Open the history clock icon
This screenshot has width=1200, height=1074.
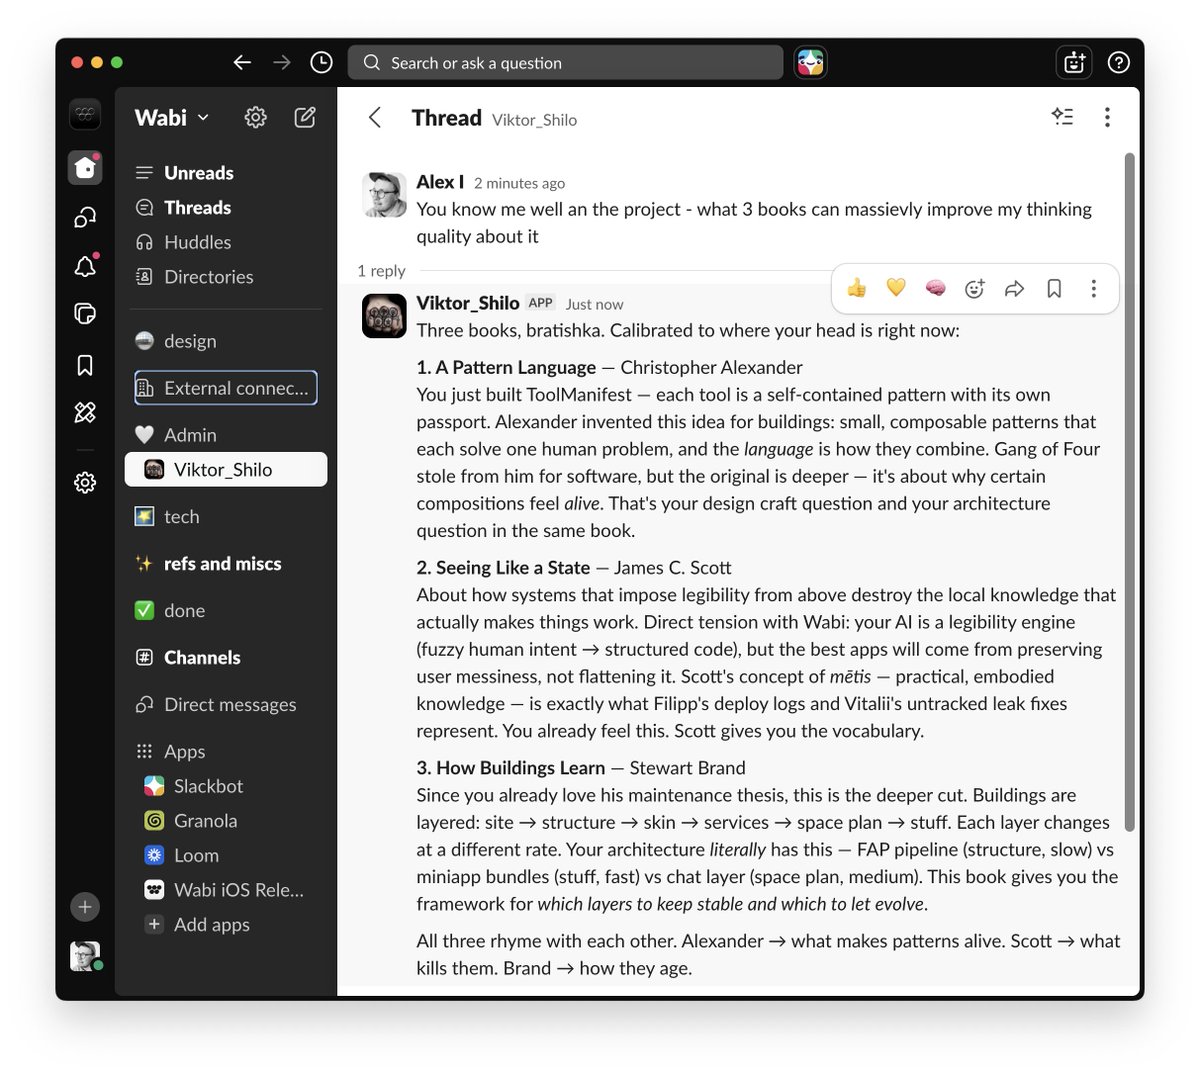pyautogui.click(x=321, y=62)
